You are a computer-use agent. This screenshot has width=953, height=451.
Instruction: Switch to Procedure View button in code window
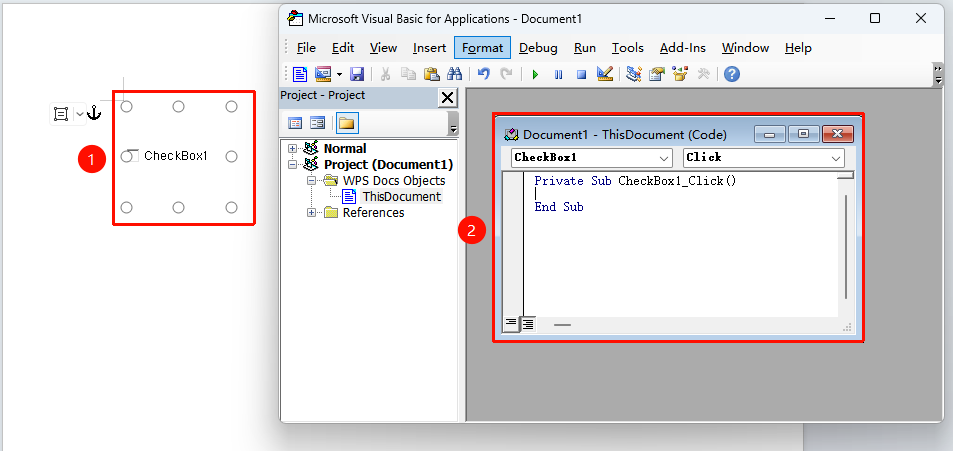511,325
